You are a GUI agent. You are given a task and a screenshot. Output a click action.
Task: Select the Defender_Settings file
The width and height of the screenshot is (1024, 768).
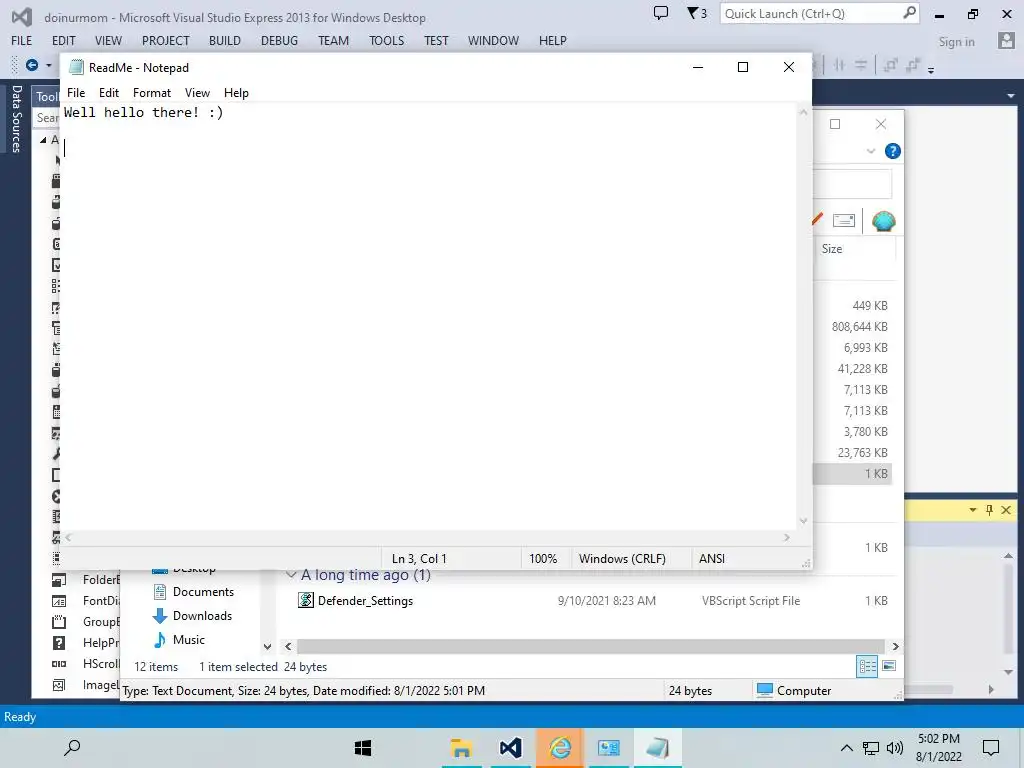click(x=365, y=601)
